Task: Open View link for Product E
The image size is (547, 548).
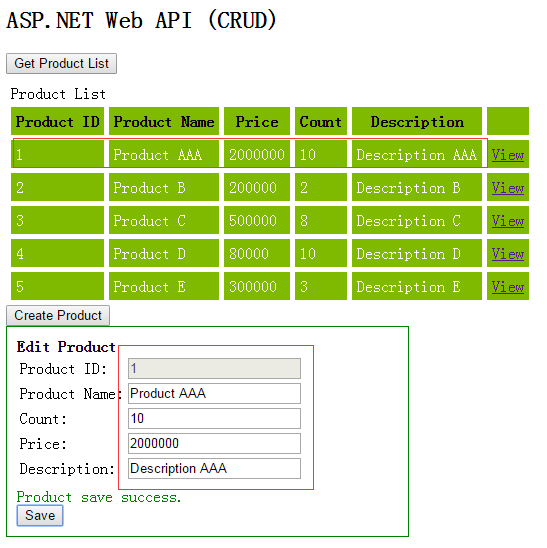Action: pyautogui.click(x=508, y=287)
